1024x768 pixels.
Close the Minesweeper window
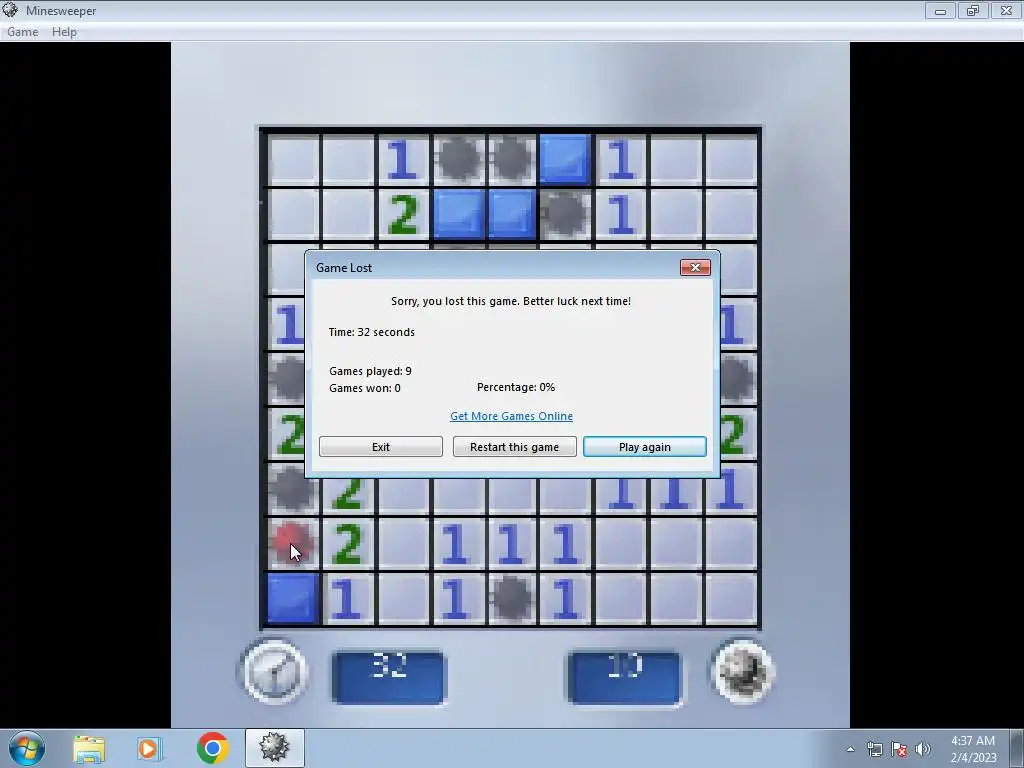click(x=1006, y=10)
